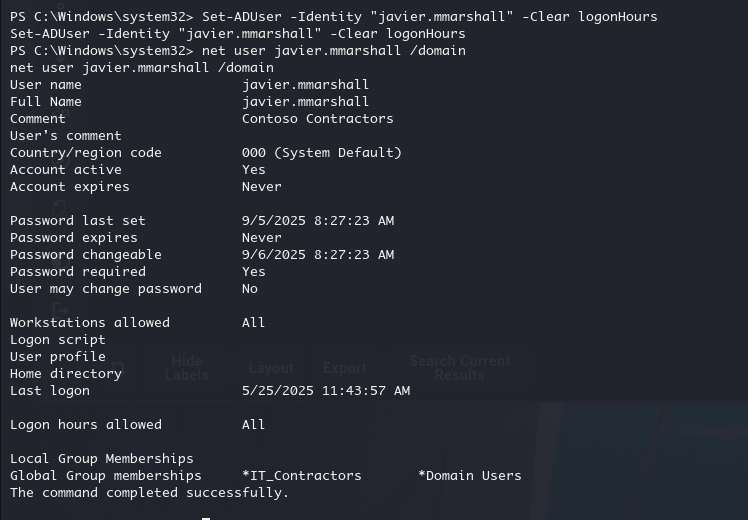Click the *IT_Contractors group membership text

[301, 476]
